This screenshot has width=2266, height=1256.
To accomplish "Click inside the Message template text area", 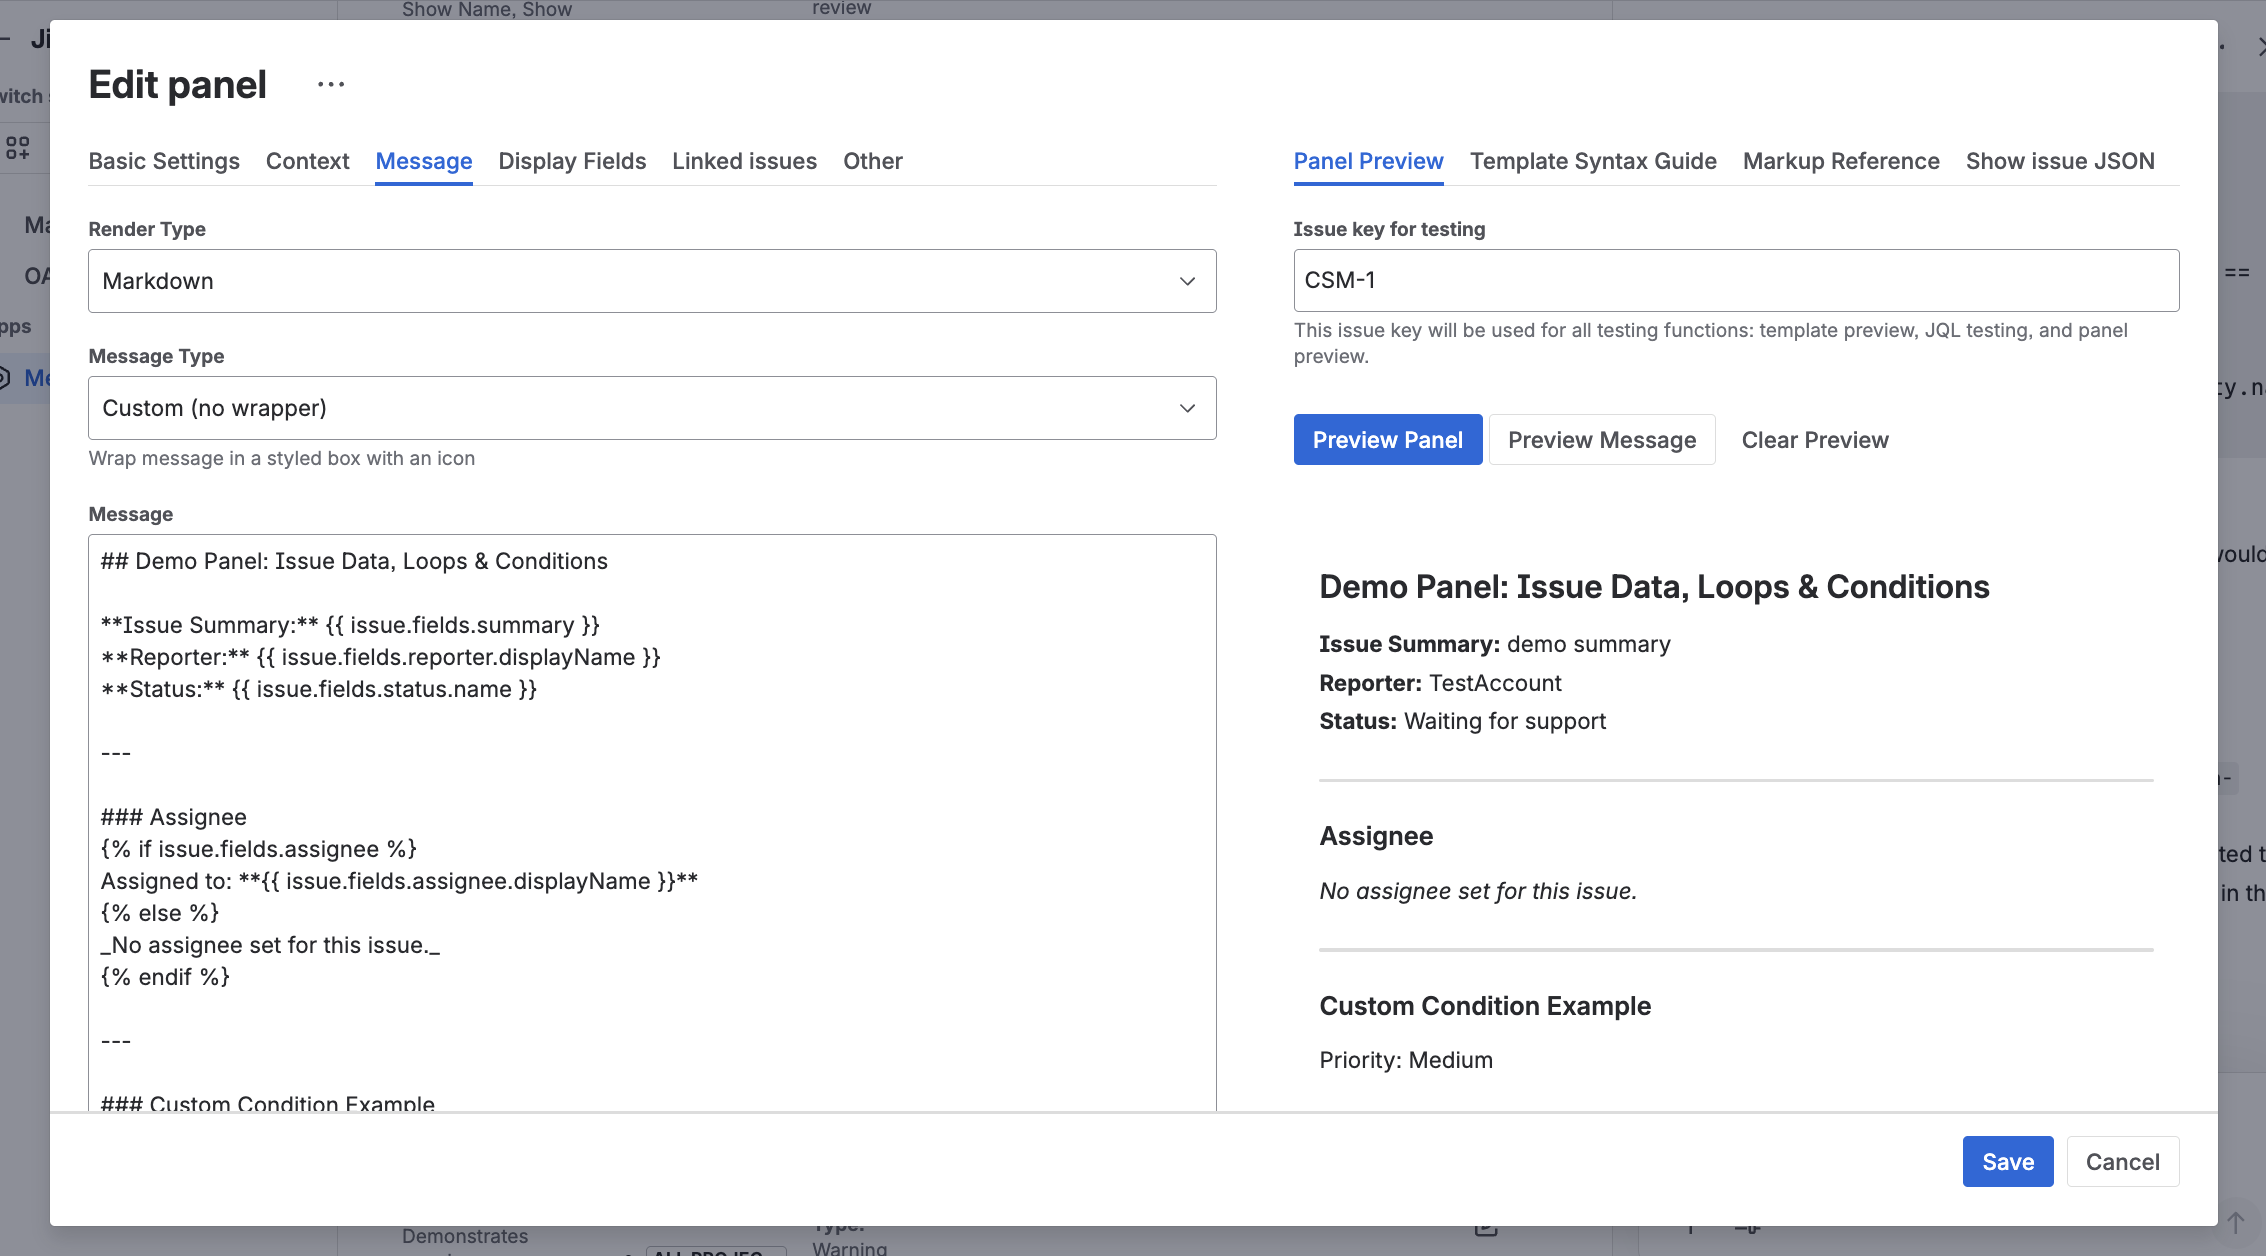I will pyautogui.click(x=652, y=823).
